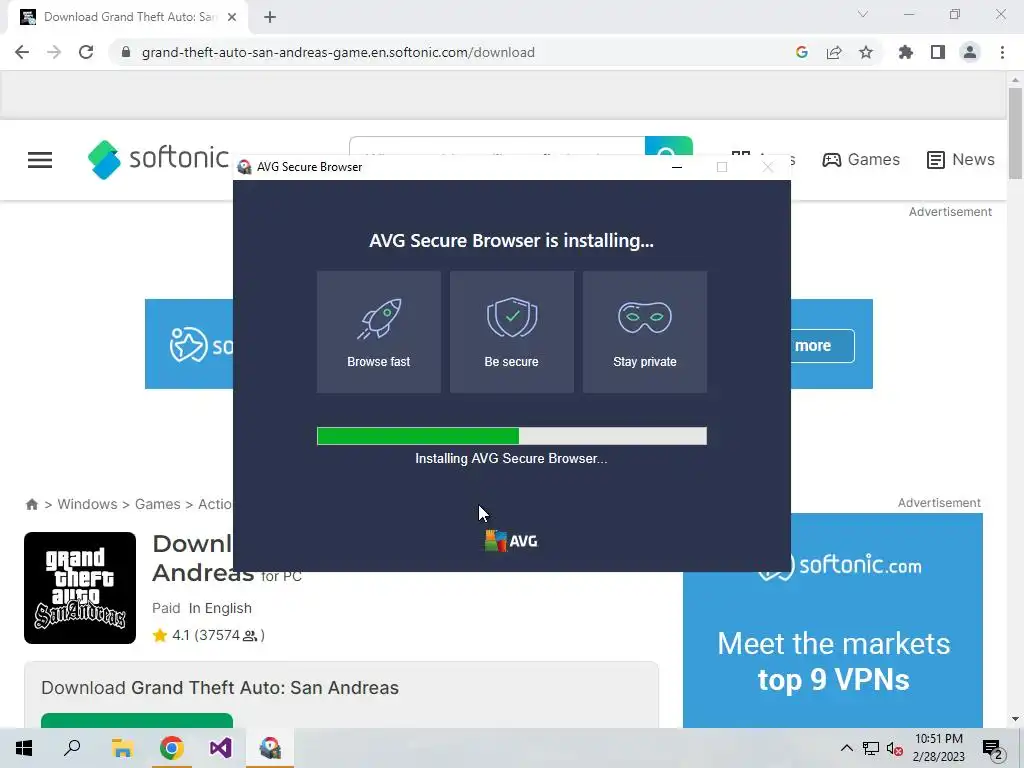Click the Browse fast rocket tile

coord(379,332)
